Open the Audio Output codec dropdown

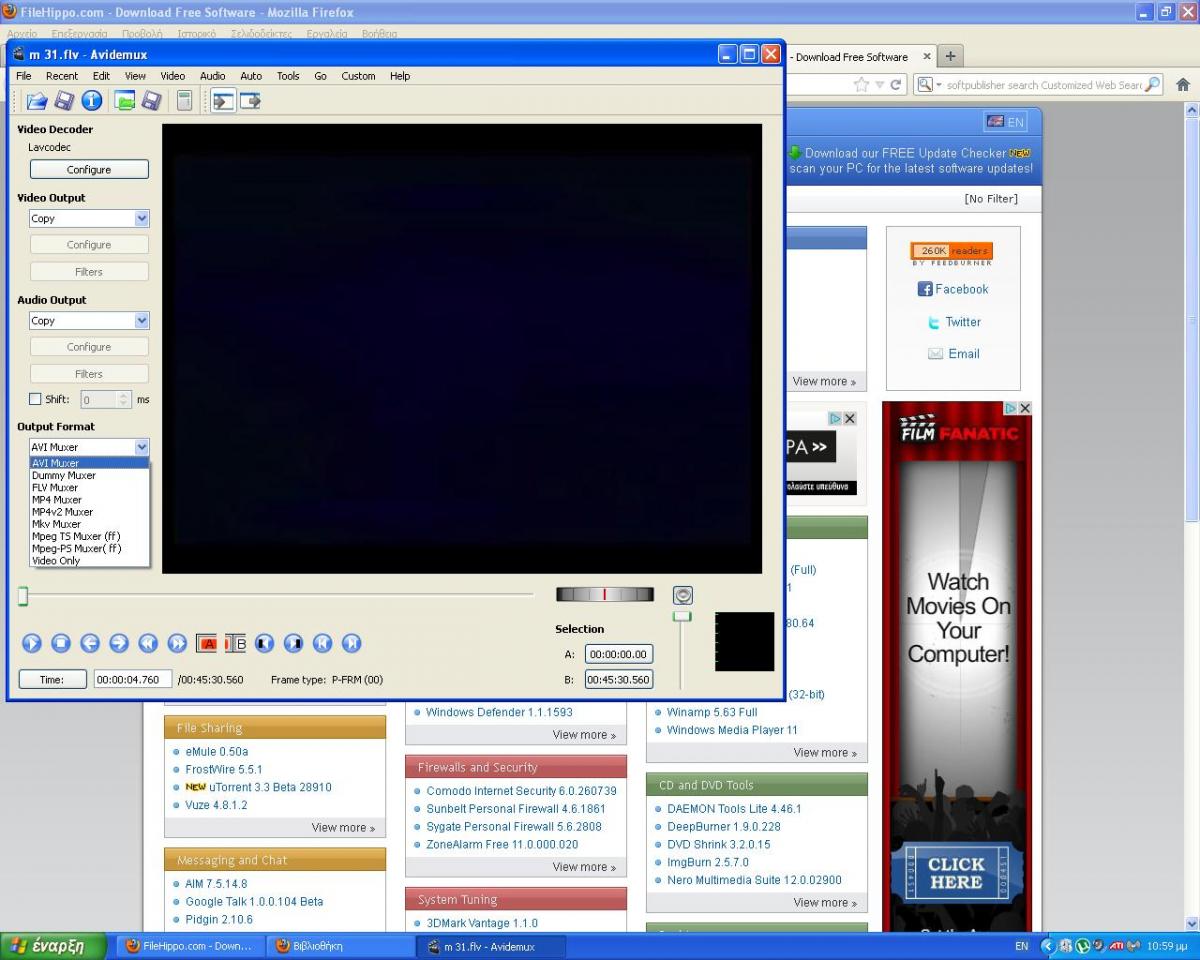point(141,320)
